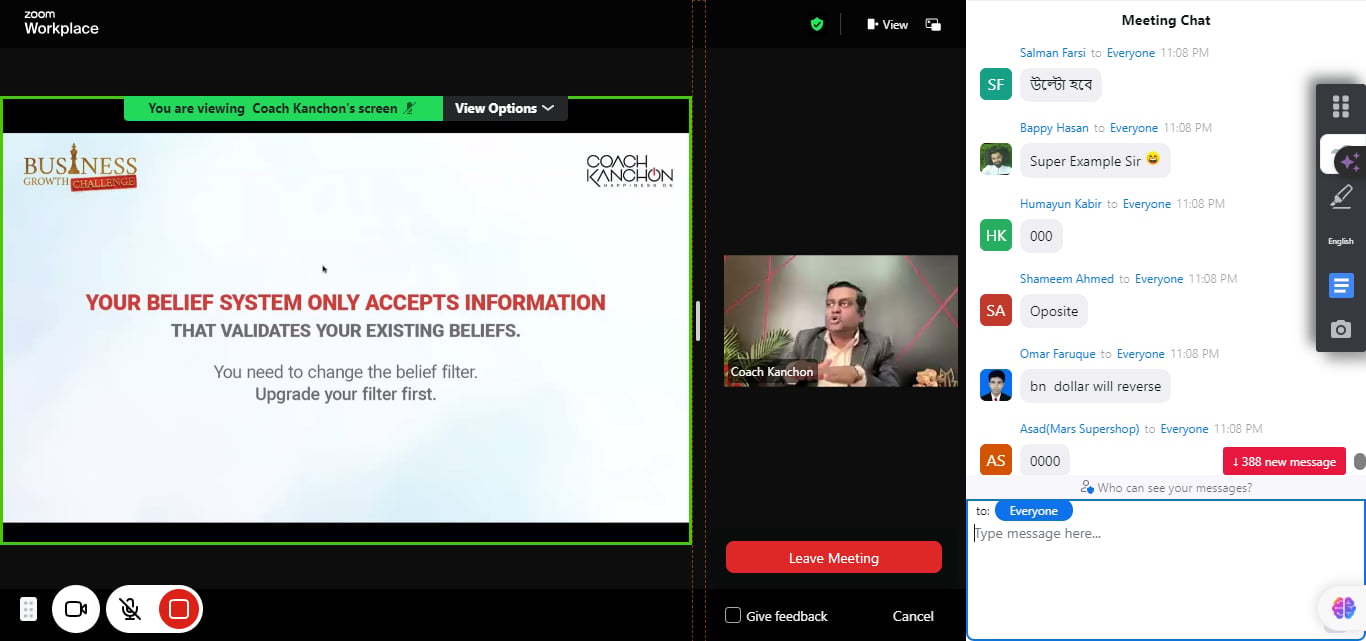Click the overlapping-windows icon beside View
This screenshot has height=641, width=1366.
(x=933, y=24)
